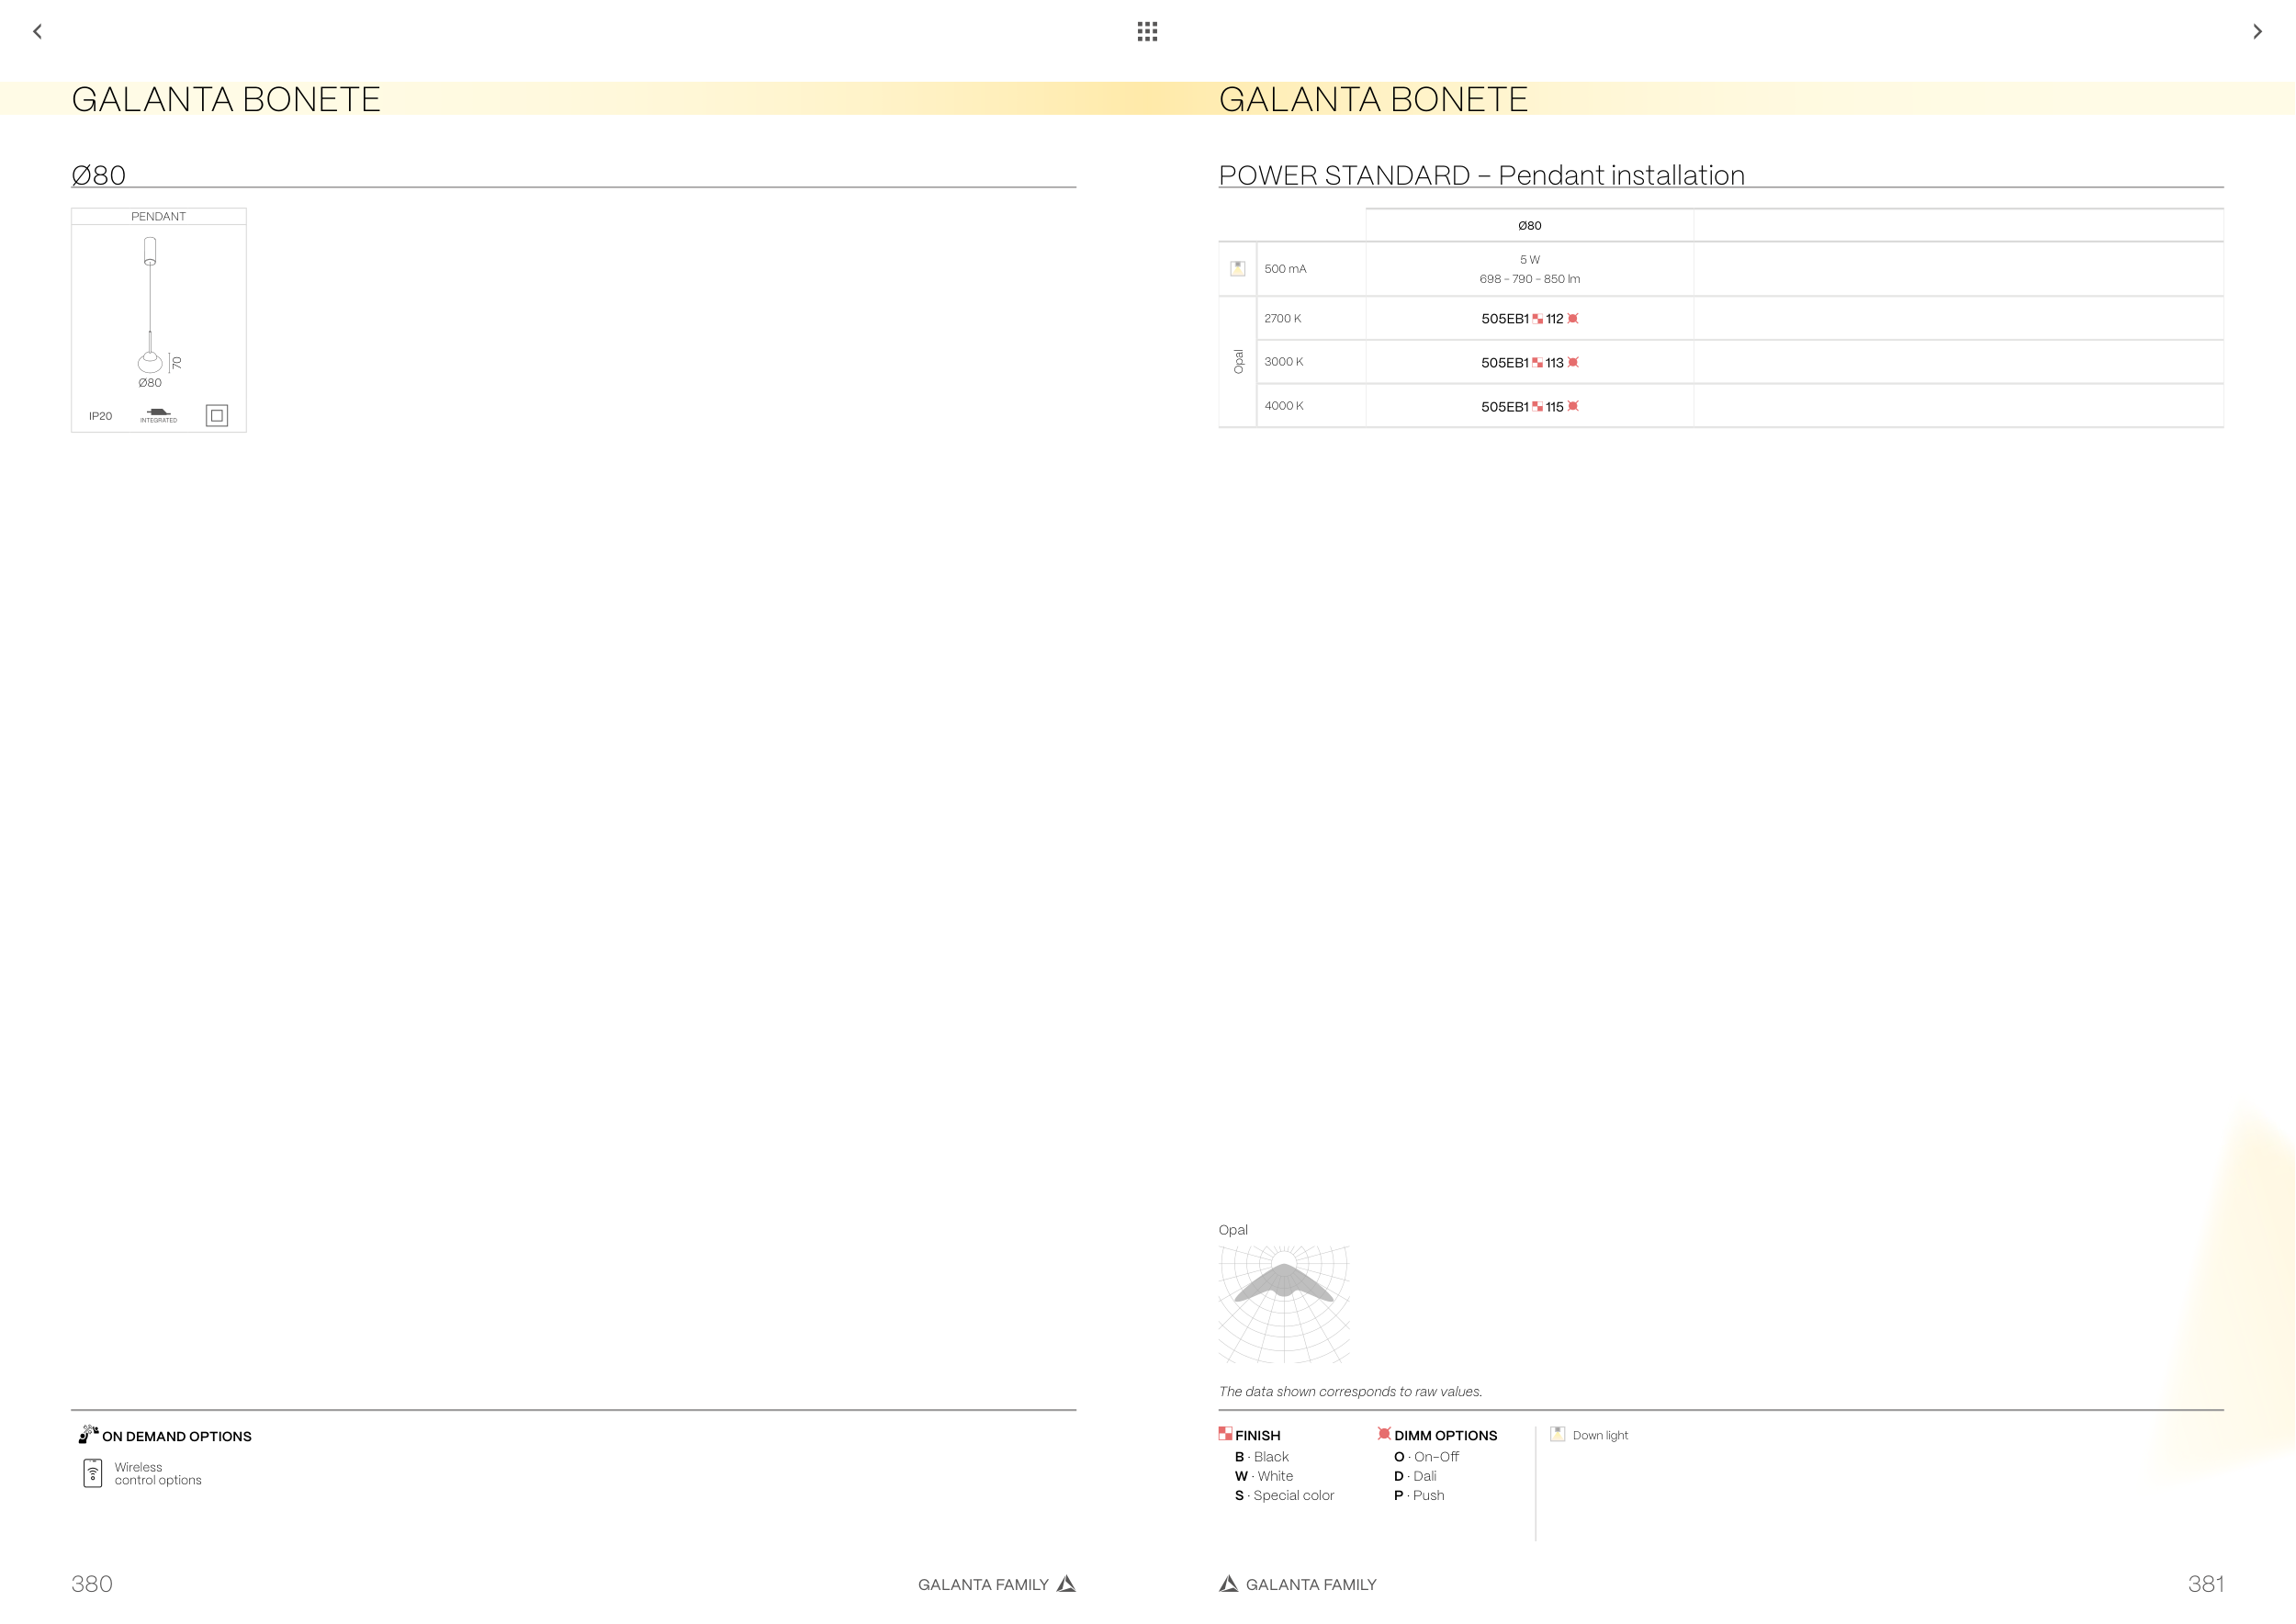Click the Galanta Family footer text on page 380

pos(983,1584)
